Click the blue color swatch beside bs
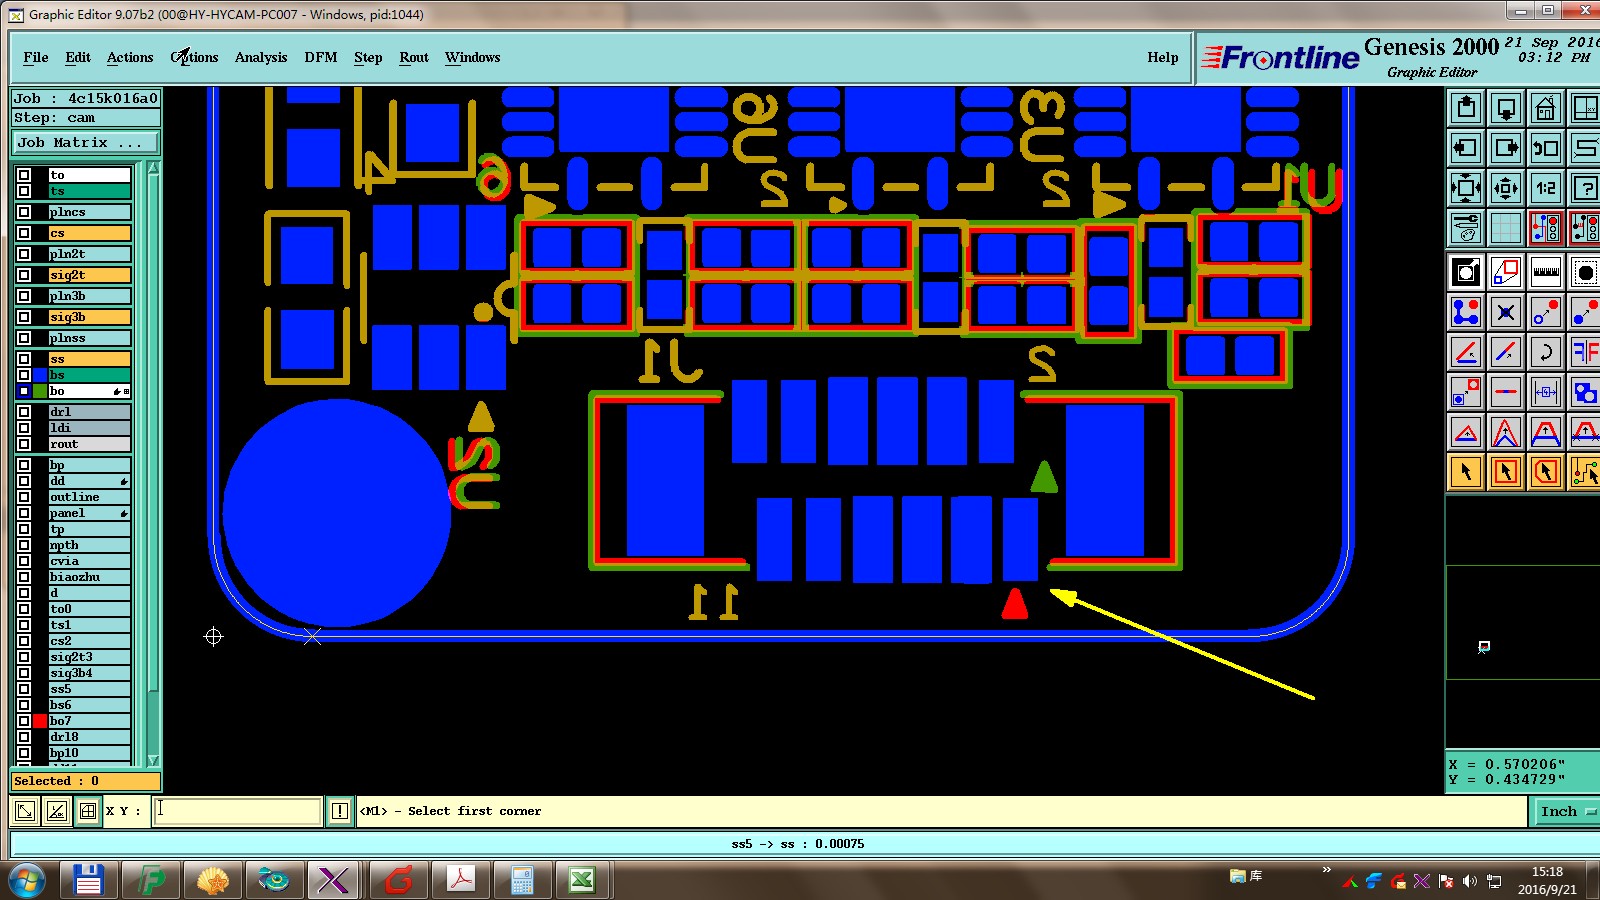 (40, 375)
